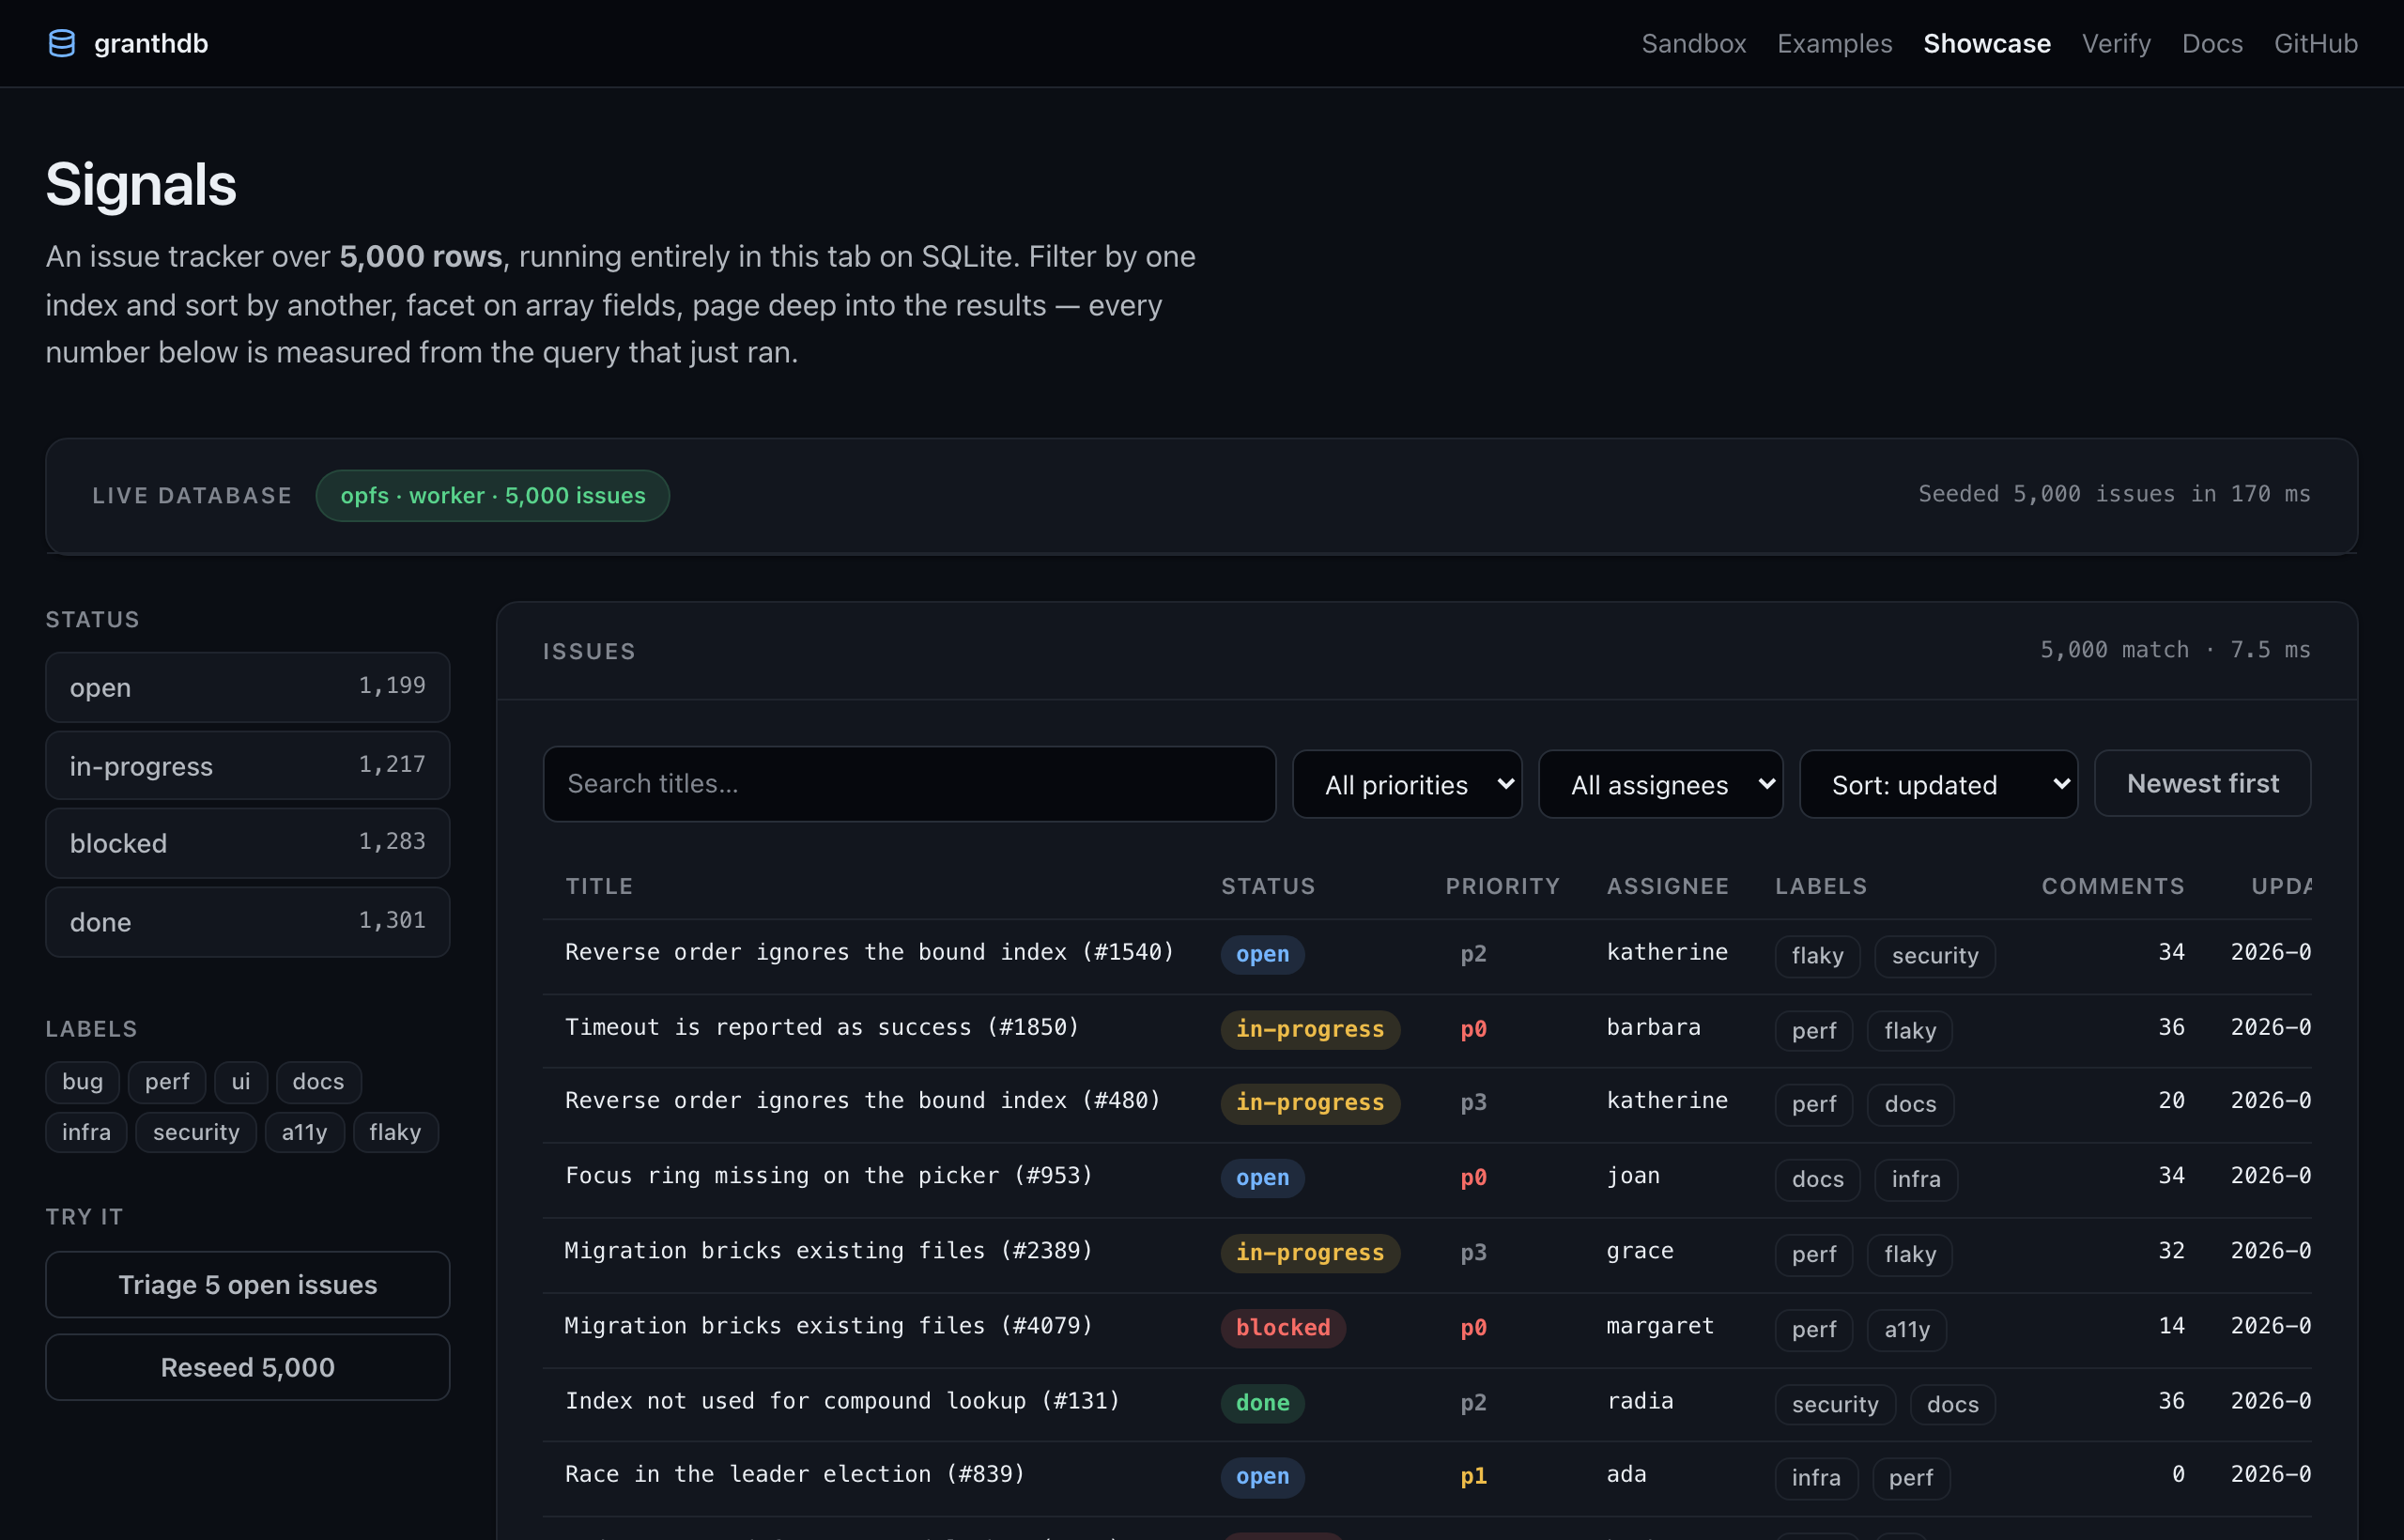Open the Examples nav link
The image size is (2404, 1540).
coord(1834,43)
